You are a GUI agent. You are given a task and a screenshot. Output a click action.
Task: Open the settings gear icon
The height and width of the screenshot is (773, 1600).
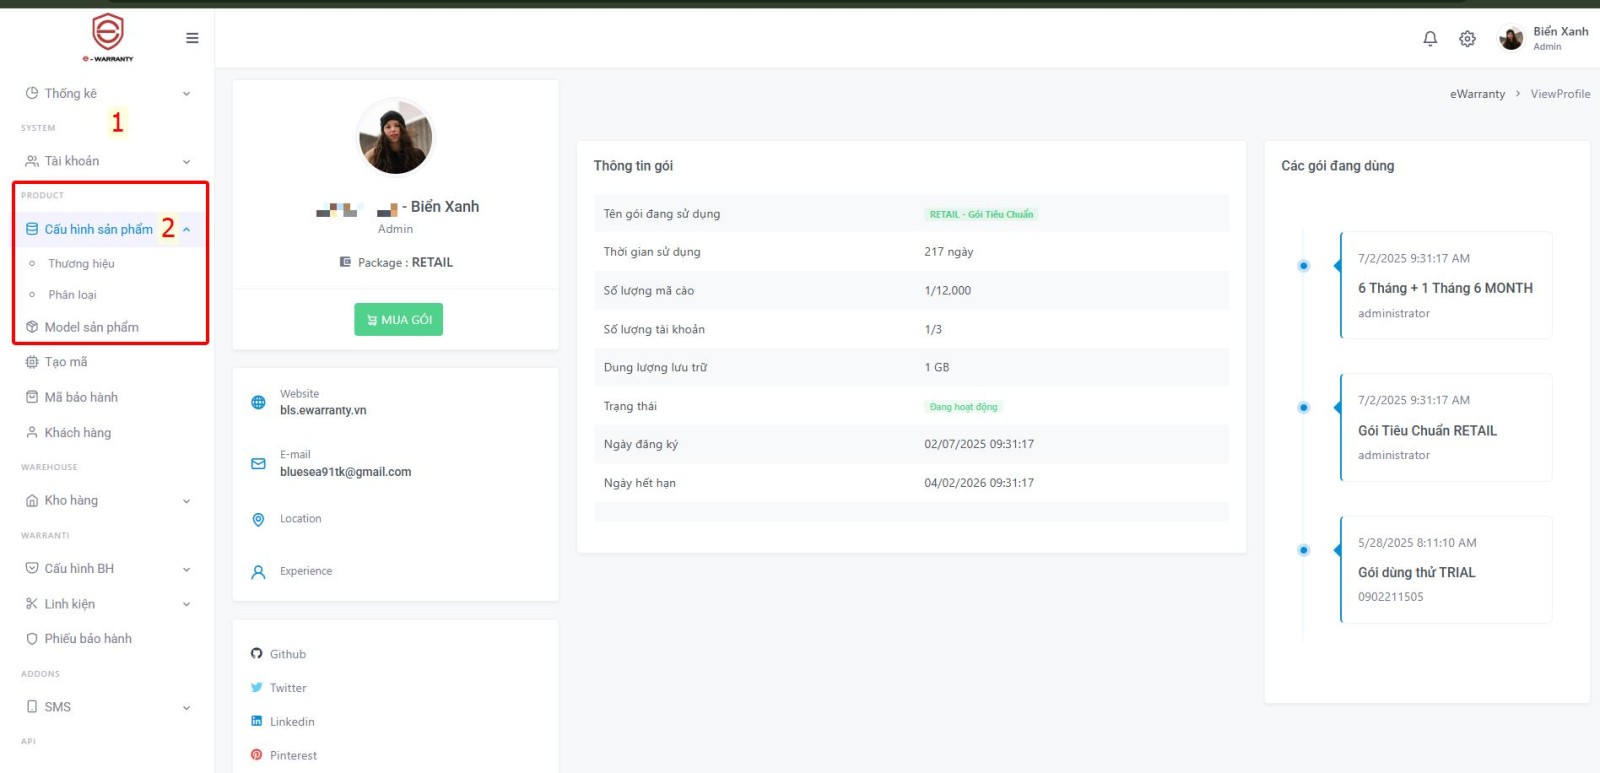tap(1467, 39)
